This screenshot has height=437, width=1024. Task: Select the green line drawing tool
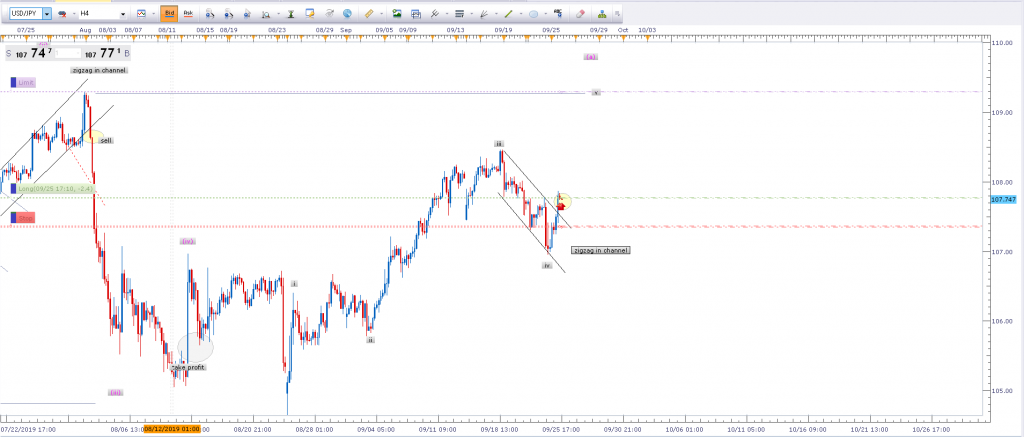508,15
